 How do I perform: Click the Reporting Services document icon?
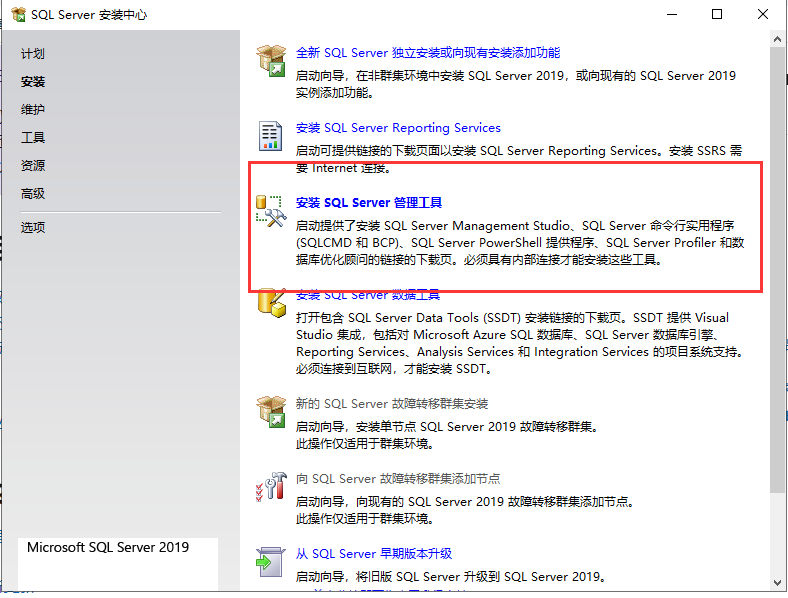[270, 136]
